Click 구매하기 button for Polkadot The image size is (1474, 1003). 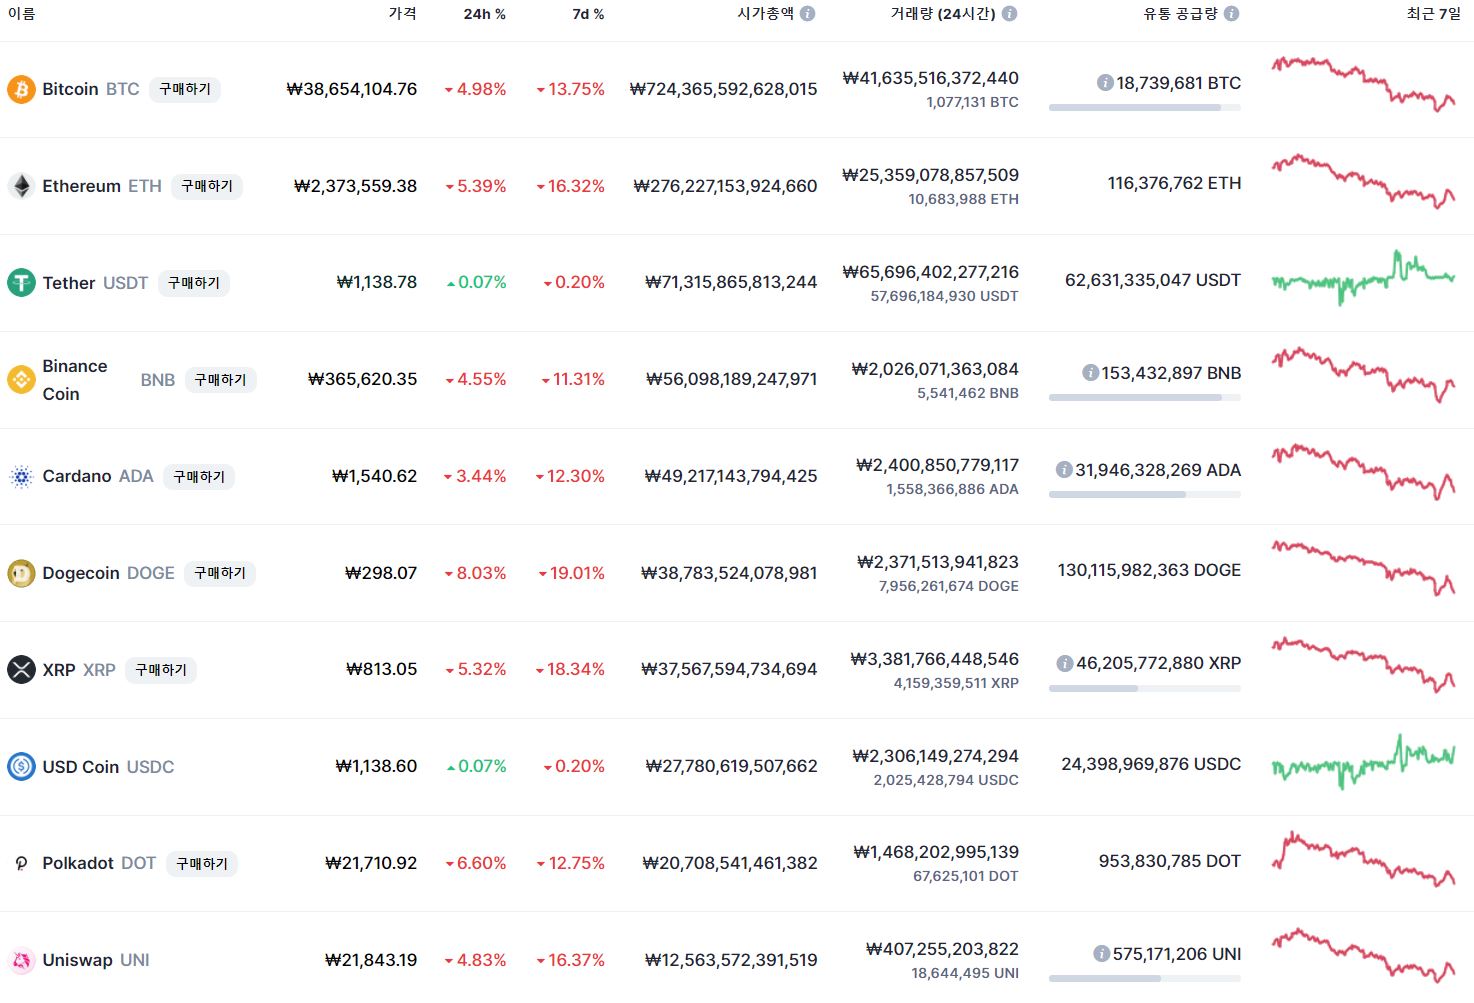coord(202,863)
